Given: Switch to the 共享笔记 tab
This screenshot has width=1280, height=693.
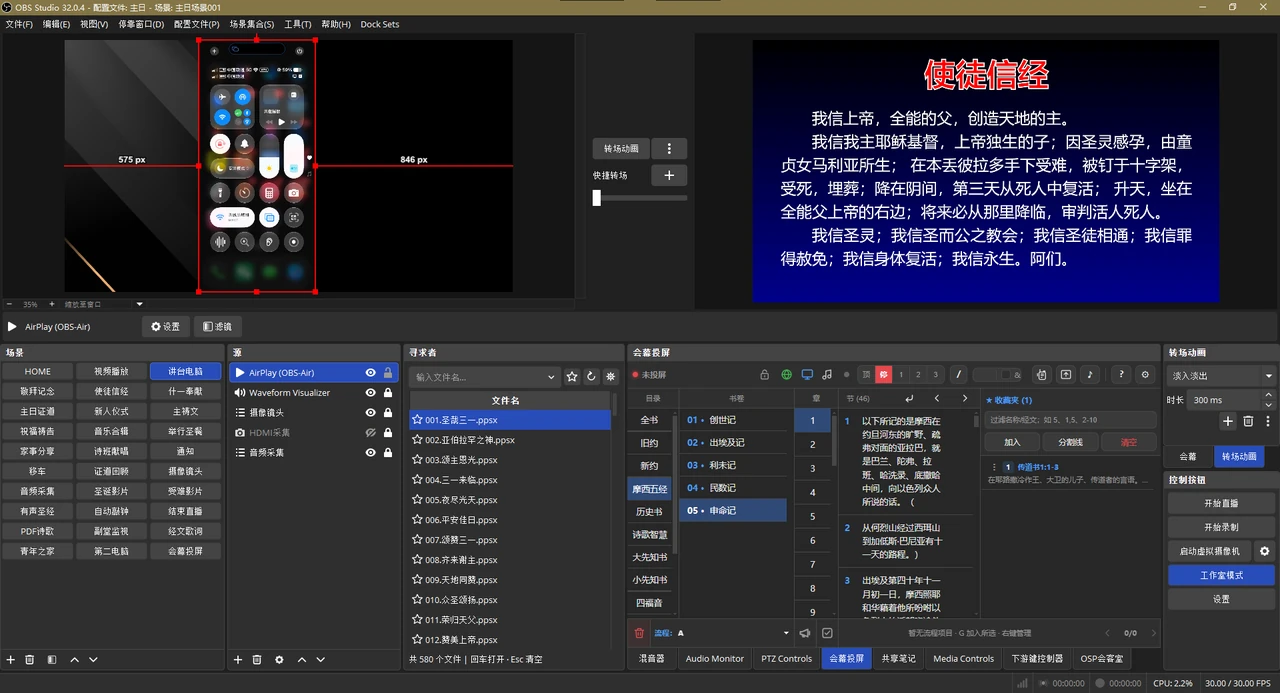Looking at the screenshot, I should tap(899, 659).
